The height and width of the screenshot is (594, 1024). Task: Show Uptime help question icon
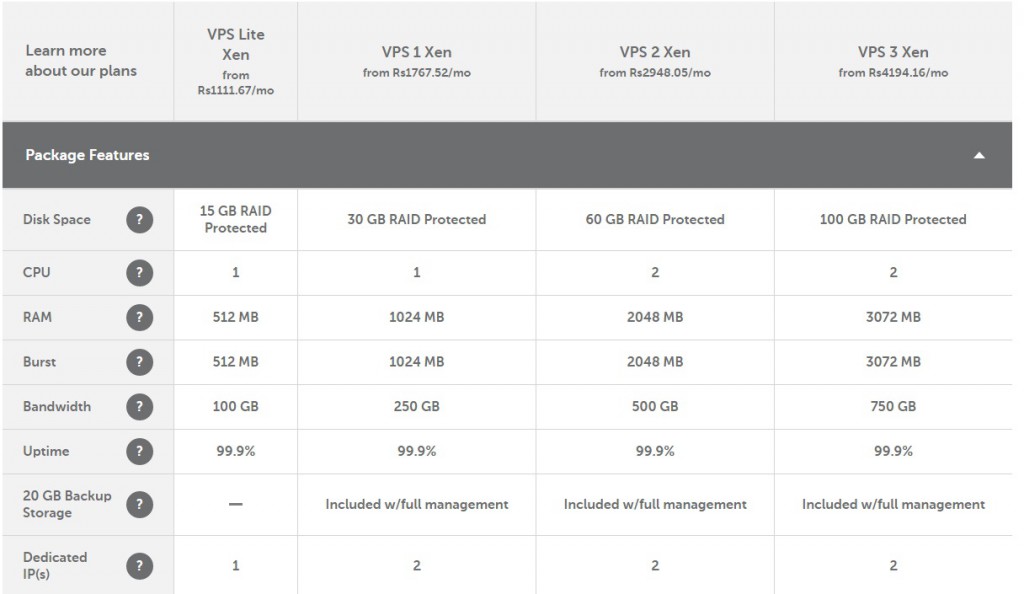[139, 451]
